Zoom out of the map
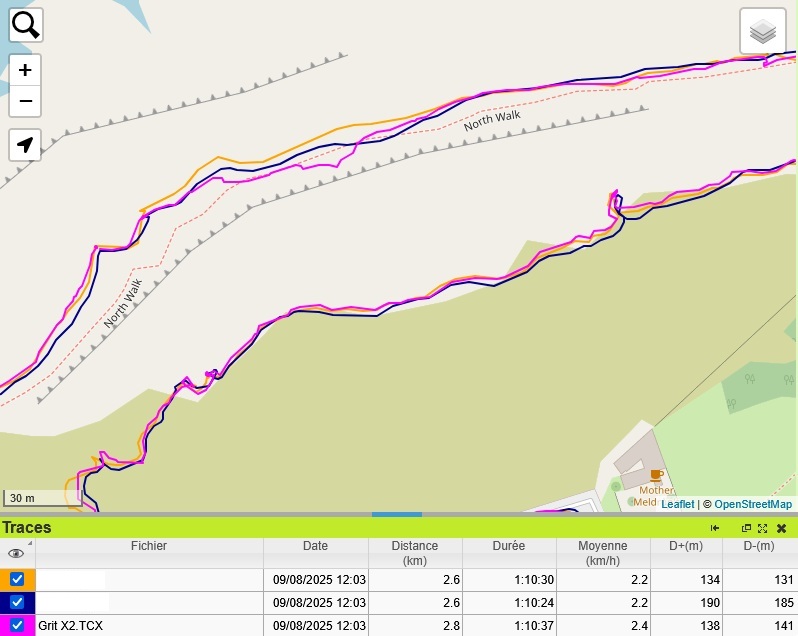The height and width of the screenshot is (636, 798). pyautogui.click(x=25, y=101)
